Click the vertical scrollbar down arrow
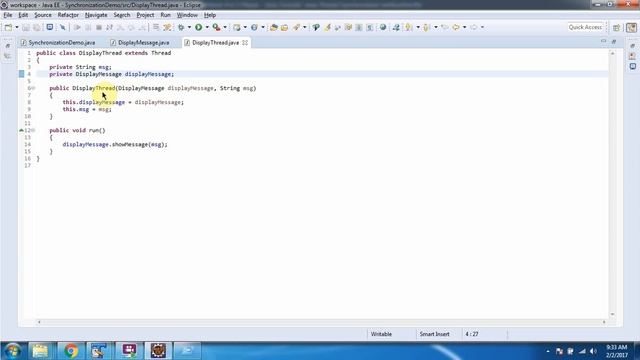This screenshot has width=640, height=360. tap(612, 314)
